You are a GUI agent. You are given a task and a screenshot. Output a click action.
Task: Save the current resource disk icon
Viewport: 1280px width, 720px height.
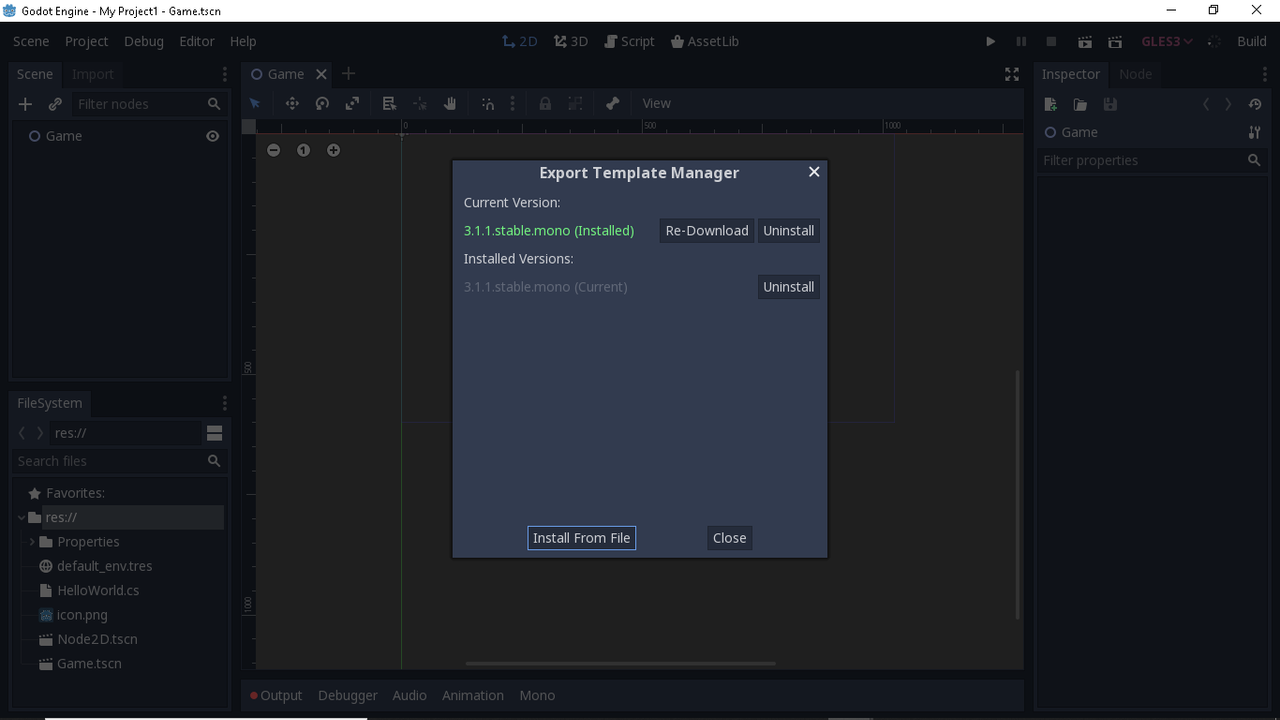1110,104
